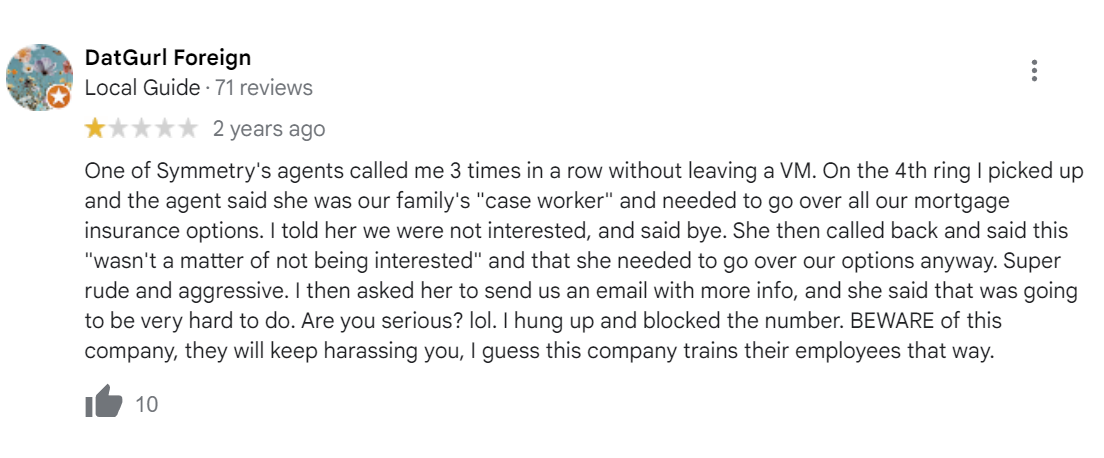Like the review using the thumbs-up icon
Image resolution: width=1104 pixels, height=458 pixels.
coord(104,401)
